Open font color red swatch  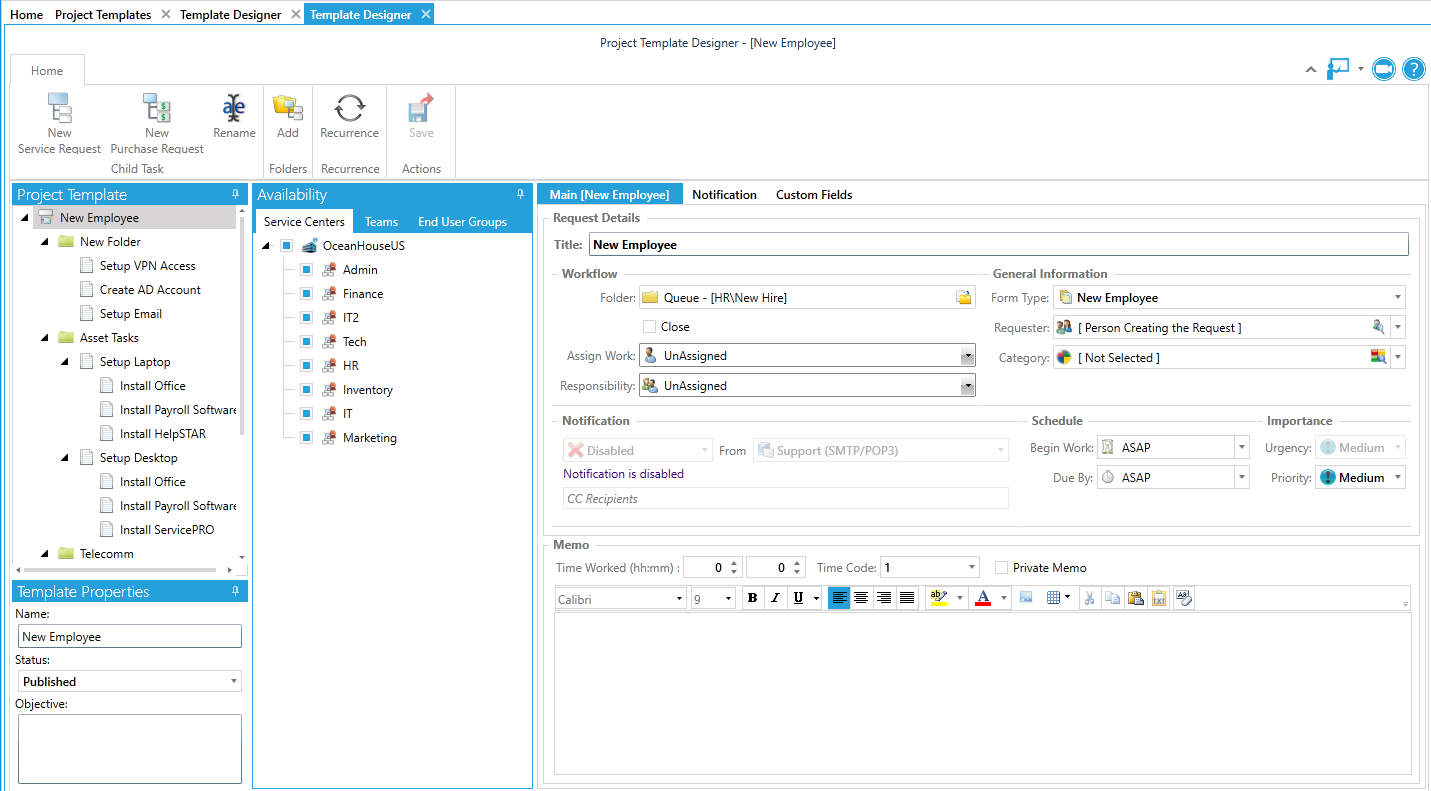point(982,598)
